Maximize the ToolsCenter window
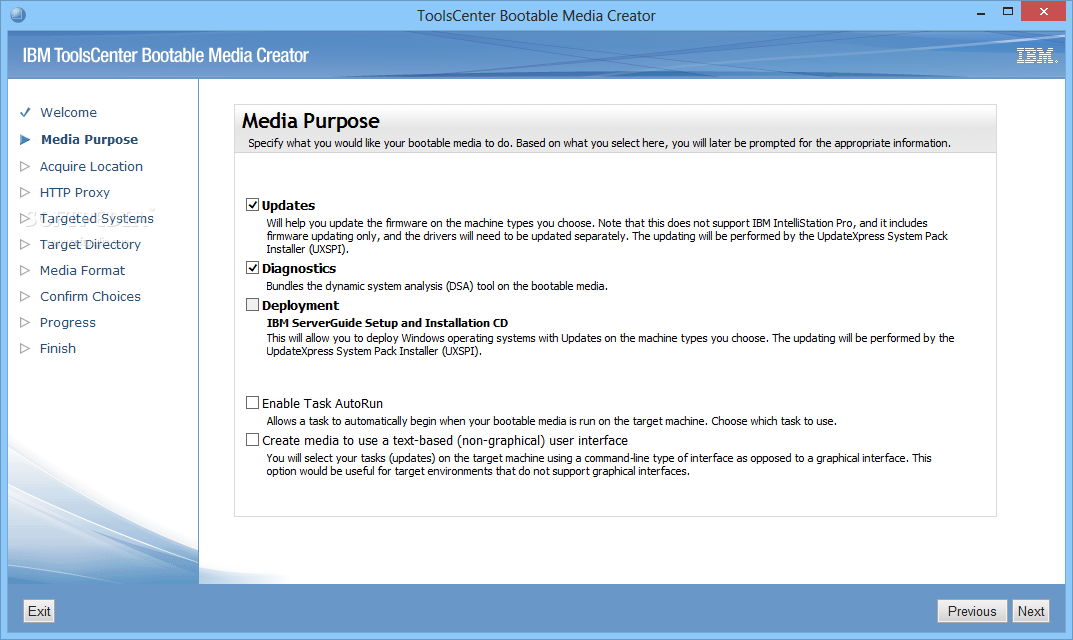This screenshot has width=1073, height=640. (x=1007, y=12)
